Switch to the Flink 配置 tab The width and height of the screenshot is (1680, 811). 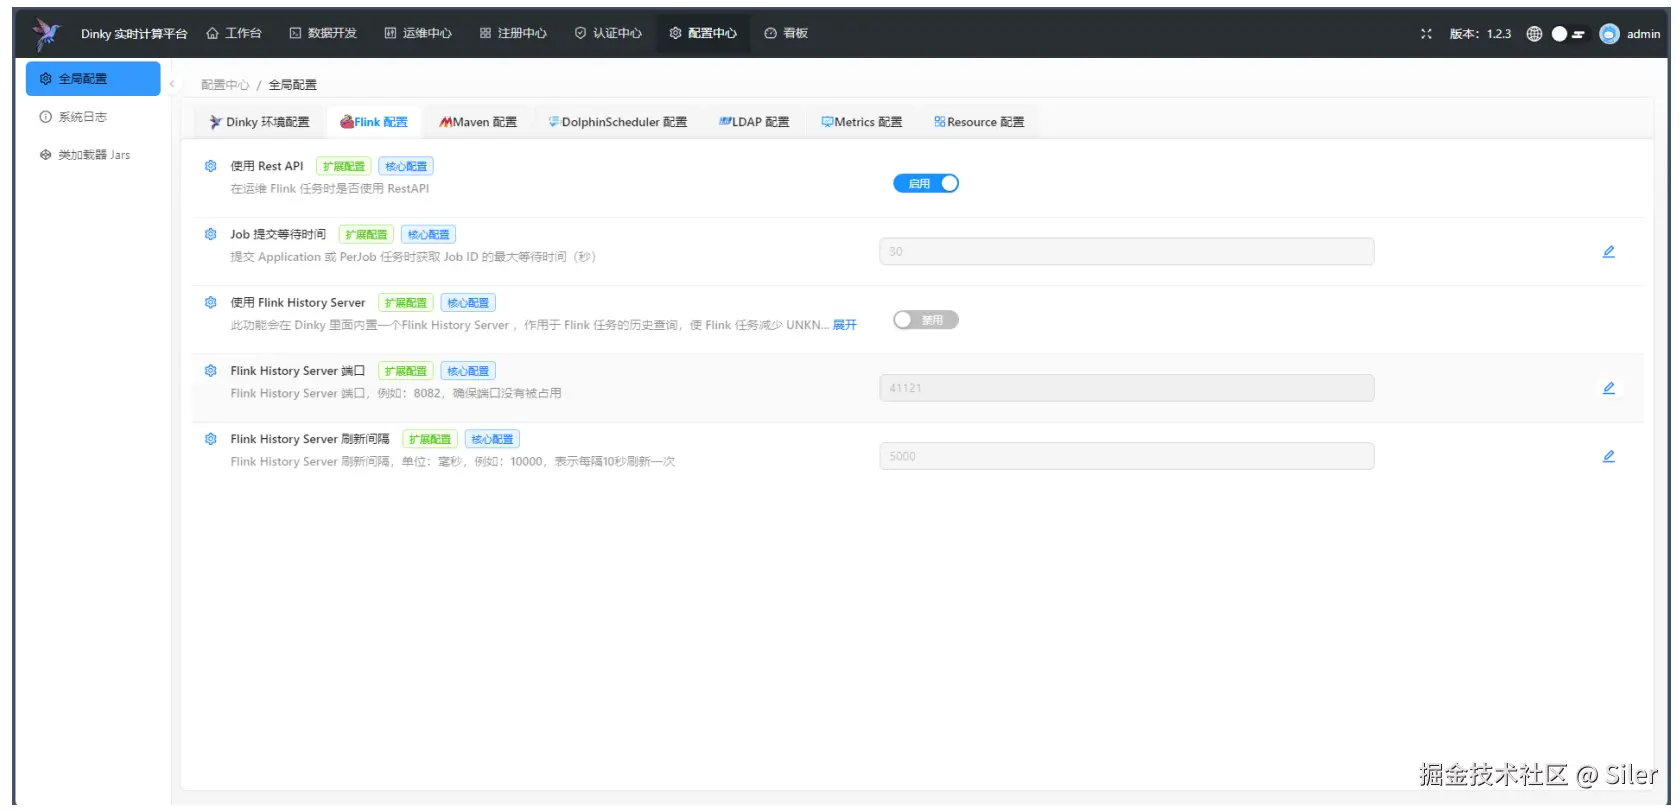pos(374,122)
